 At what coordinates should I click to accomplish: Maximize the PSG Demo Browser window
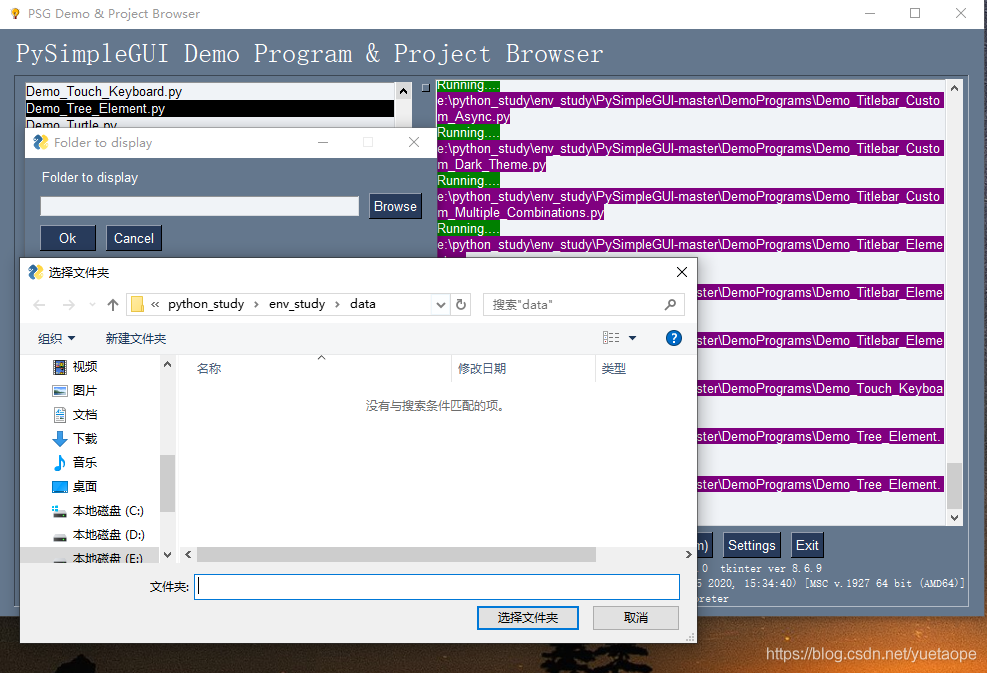[x=915, y=13]
